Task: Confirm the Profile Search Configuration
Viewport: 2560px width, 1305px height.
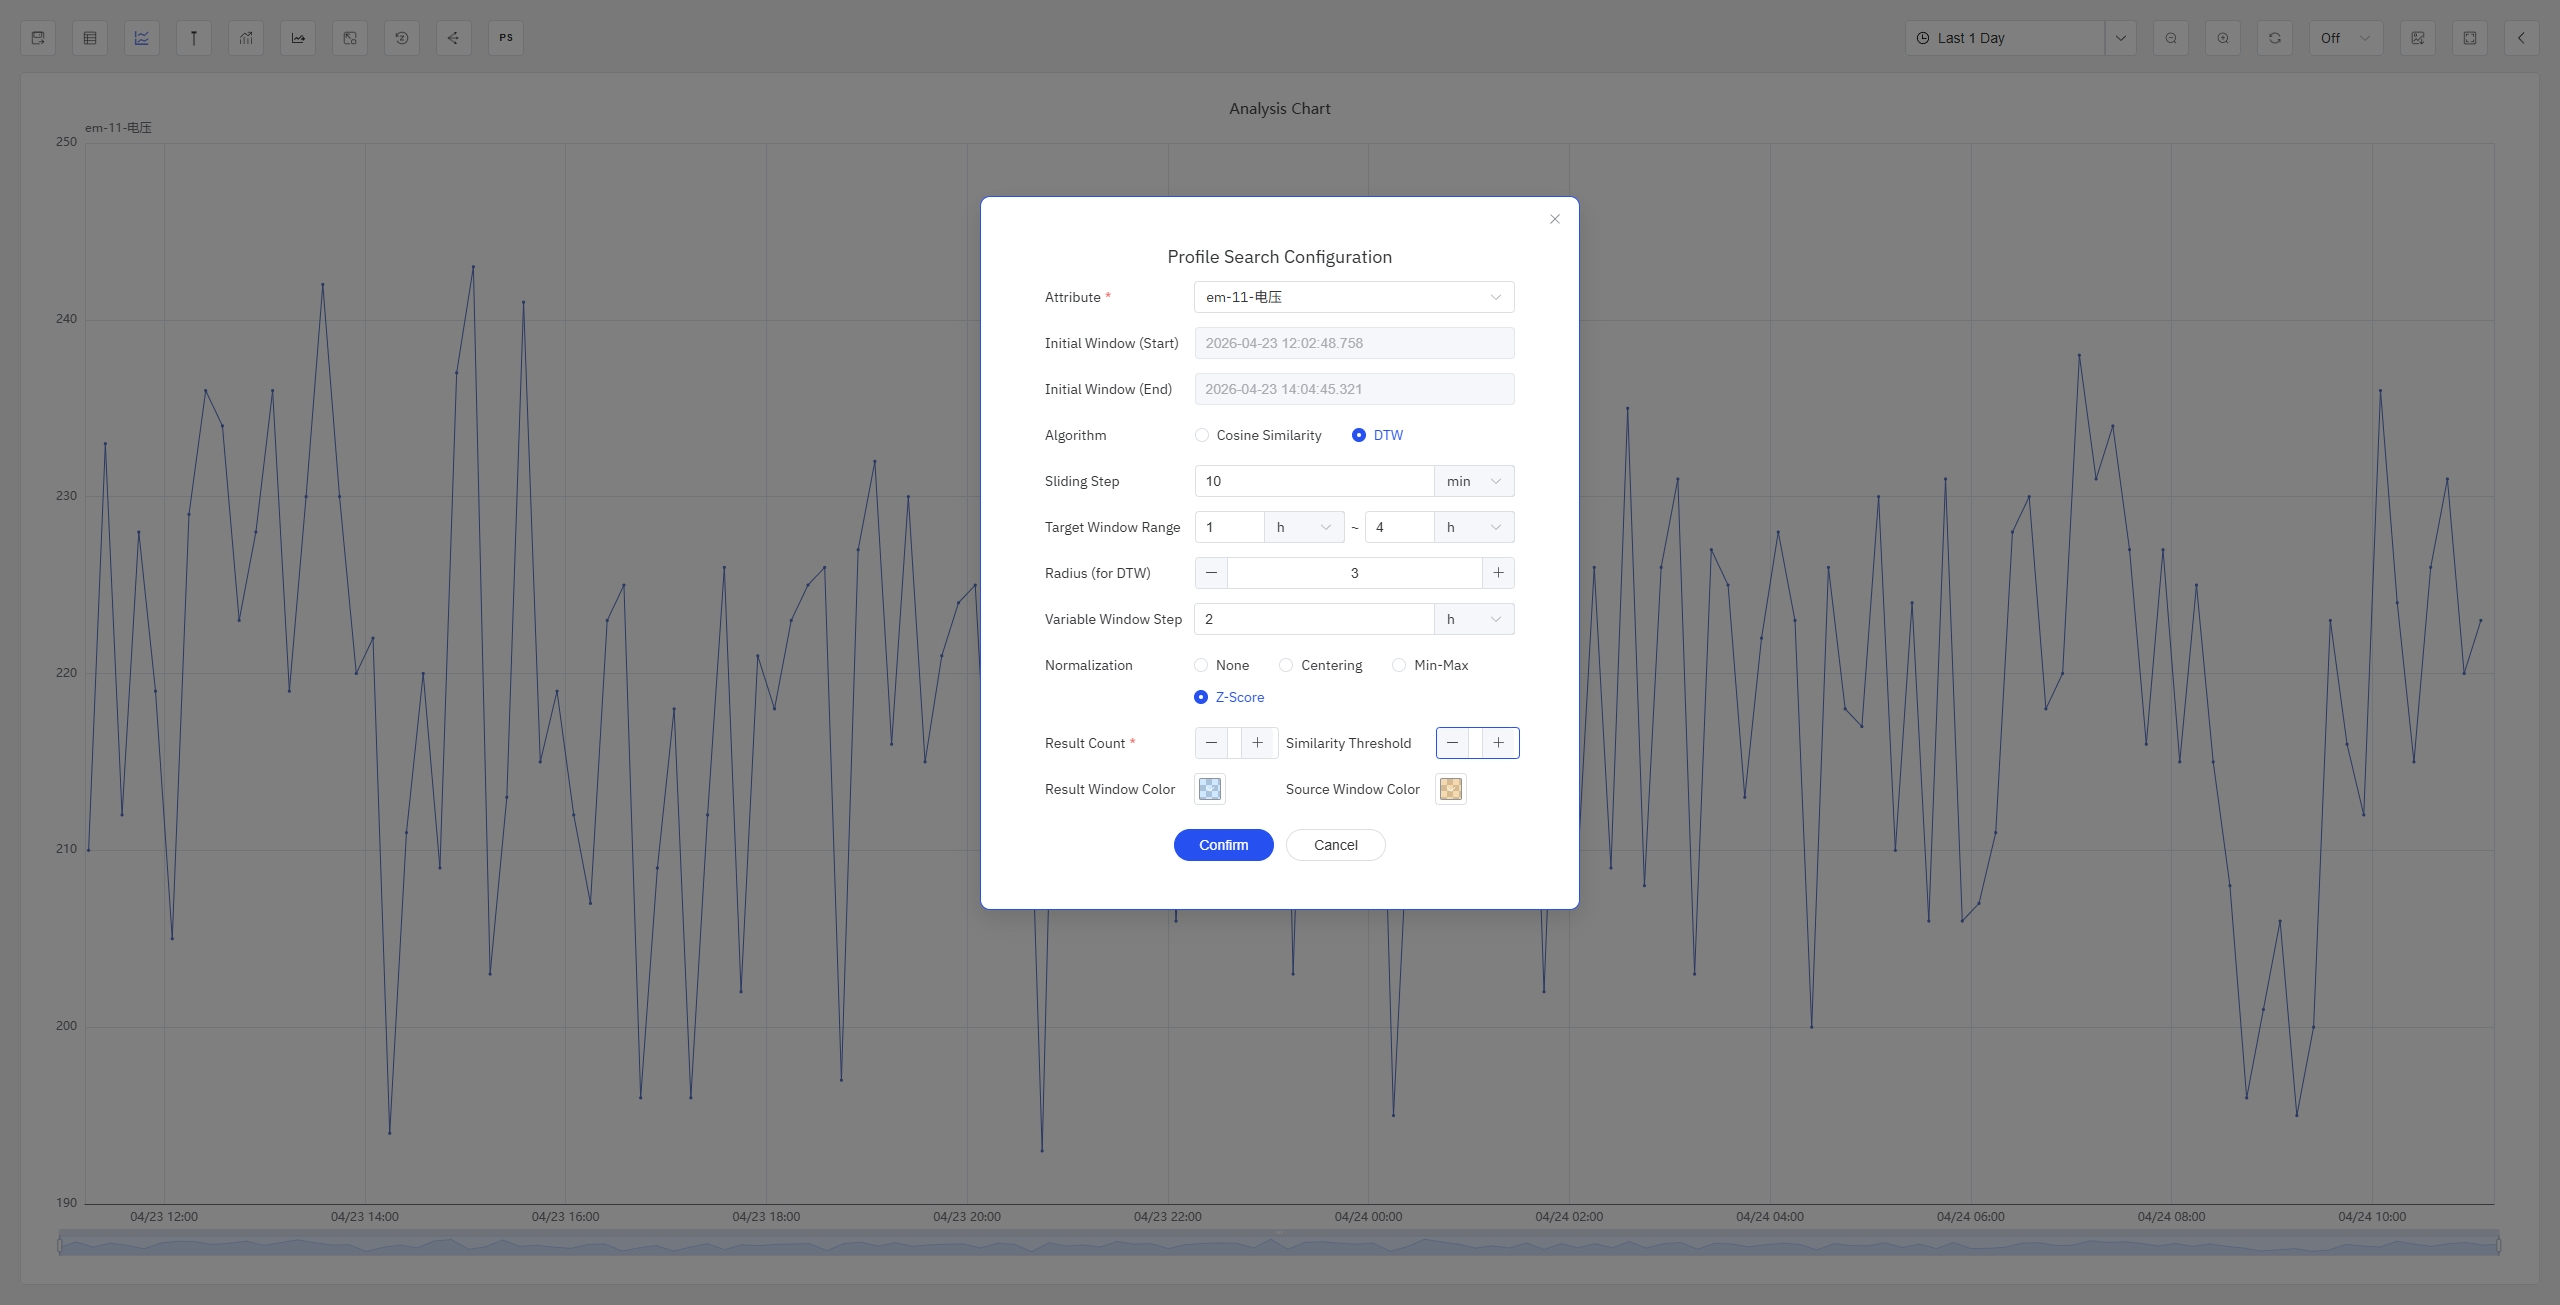Action: click(x=1222, y=845)
